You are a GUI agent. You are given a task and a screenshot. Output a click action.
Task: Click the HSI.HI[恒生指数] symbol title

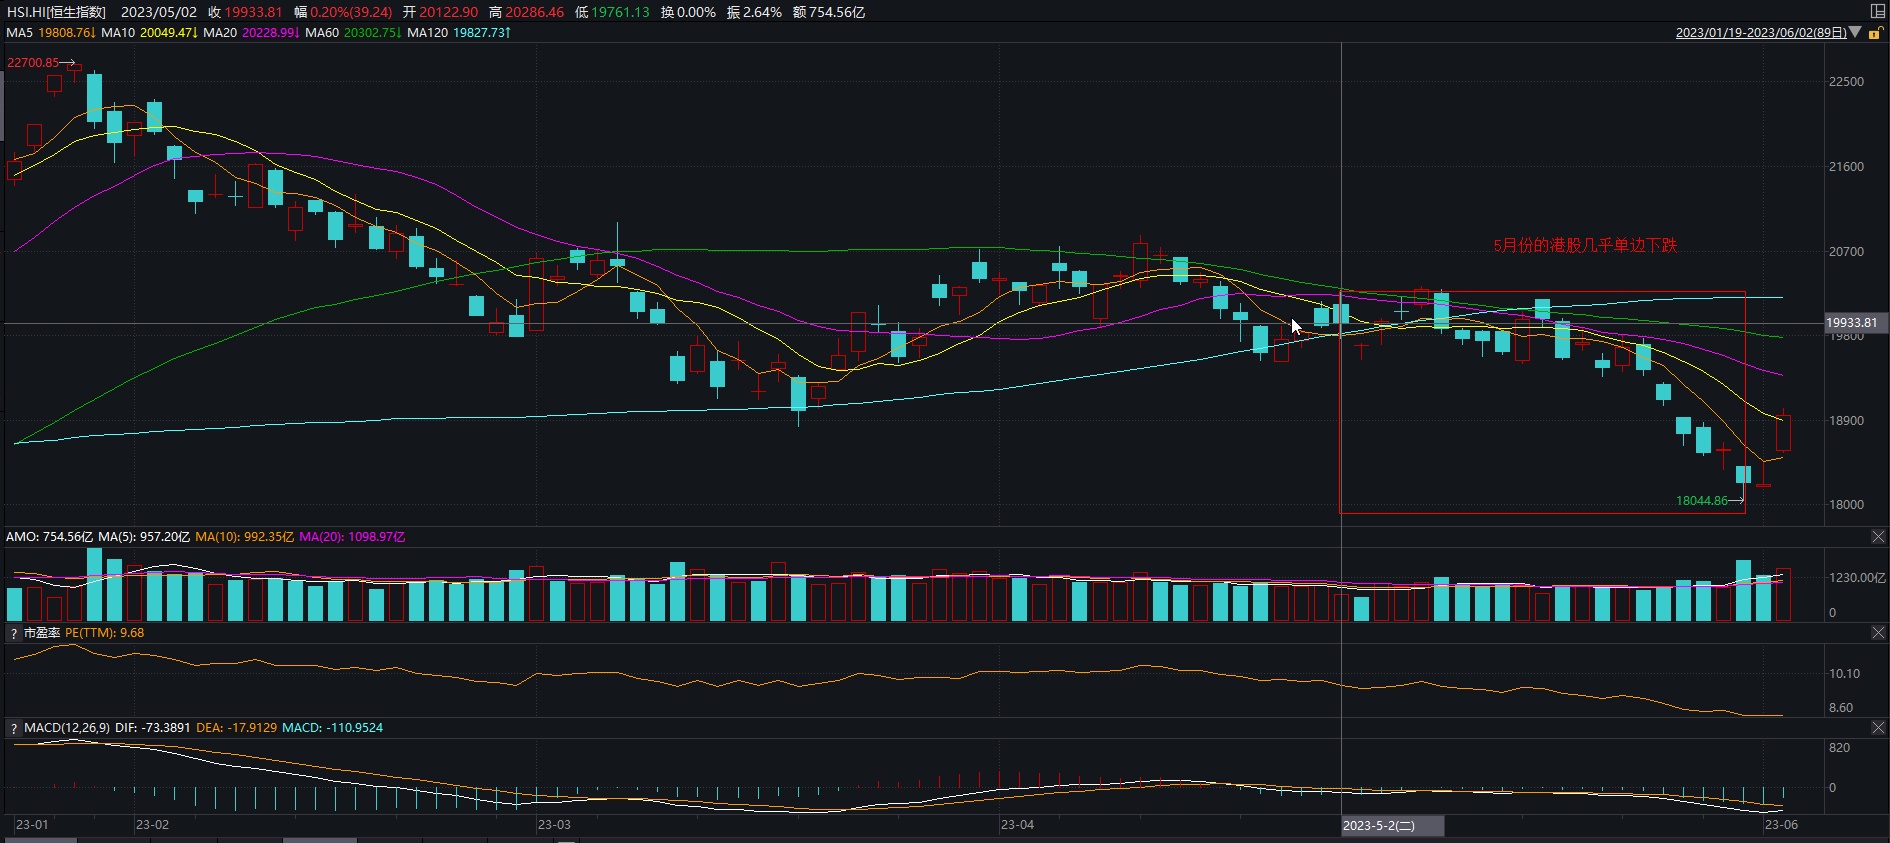(56, 12)
